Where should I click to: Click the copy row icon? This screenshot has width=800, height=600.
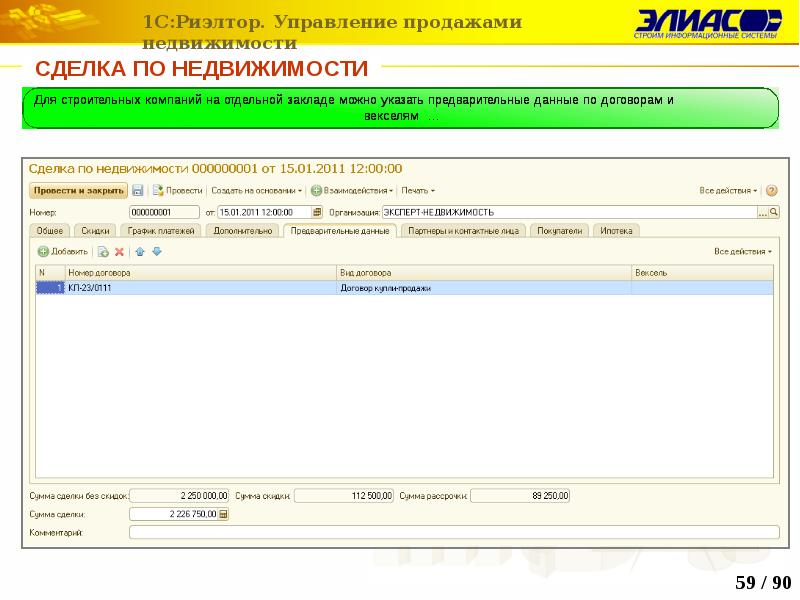103,252
